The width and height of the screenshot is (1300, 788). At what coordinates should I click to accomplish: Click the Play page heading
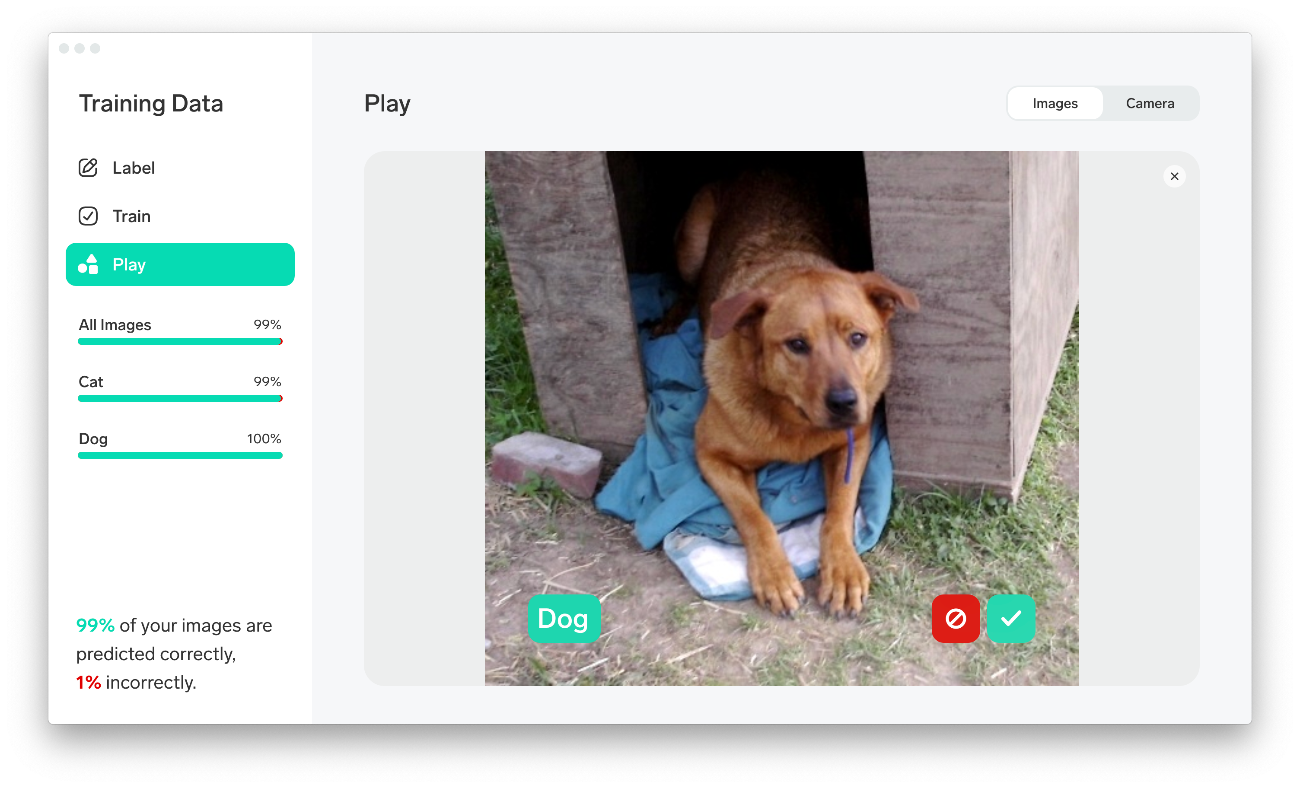point(387,104)
